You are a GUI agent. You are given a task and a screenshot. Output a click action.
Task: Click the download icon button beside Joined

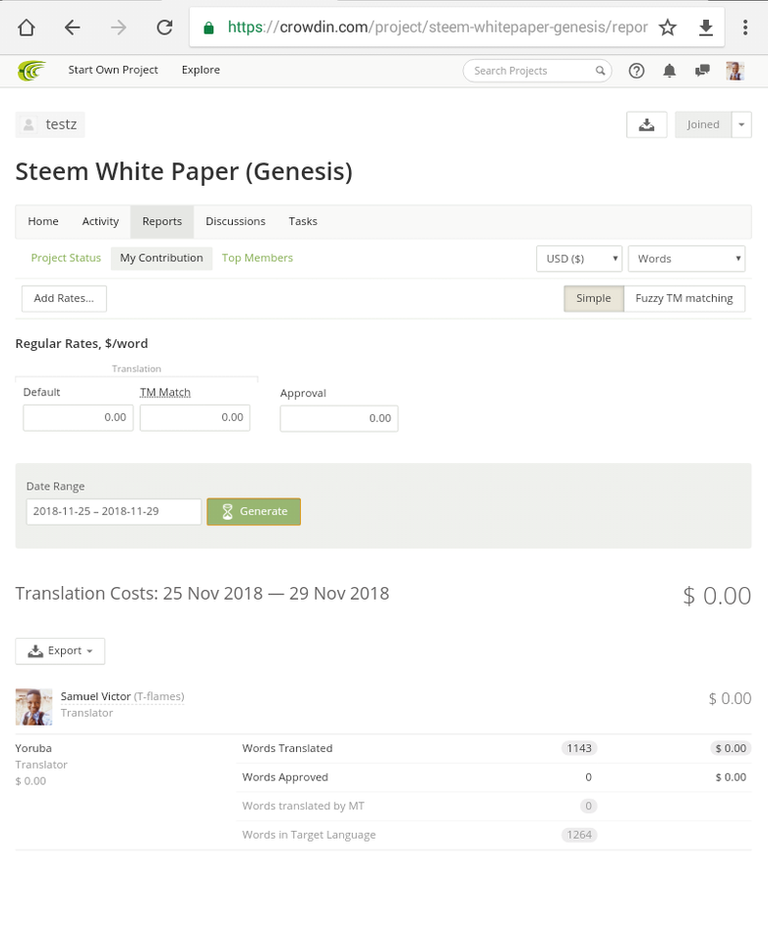(647, 125)
